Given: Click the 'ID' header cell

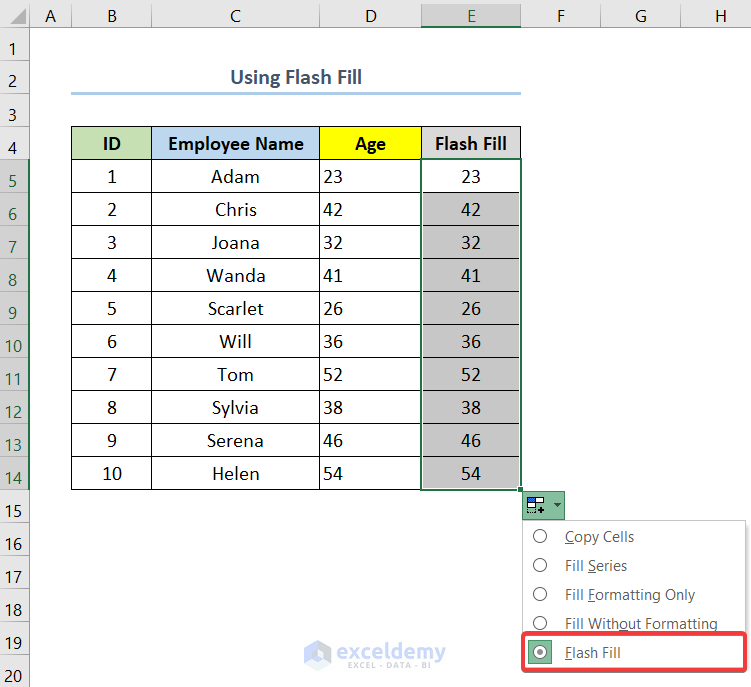Looking at the screenshot, I should click(112, 143).
